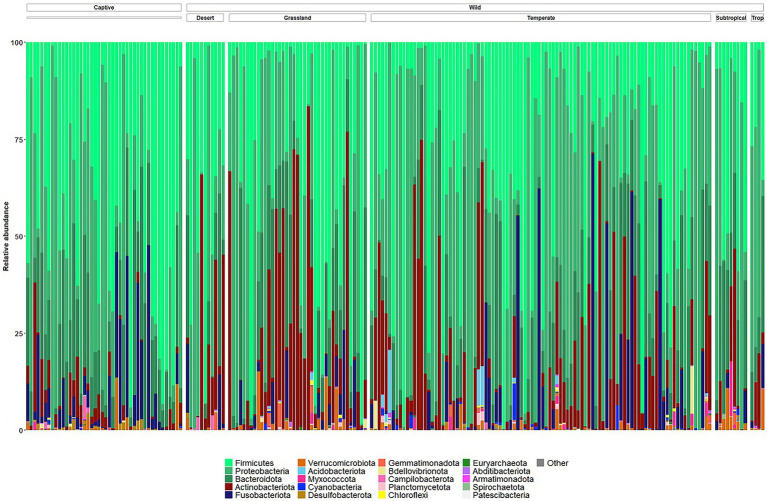Select the Verrucomicrobiota orange legend swatch
Viewport: 767px width, 501px height.
301,463
